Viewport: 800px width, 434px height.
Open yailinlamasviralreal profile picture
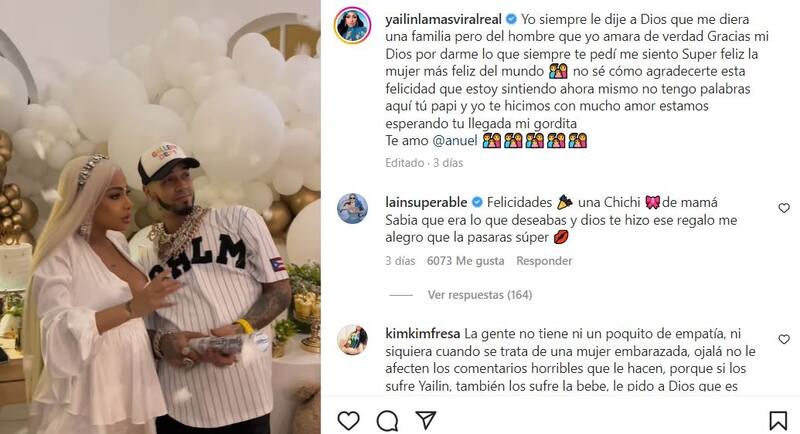click(353, 26)
